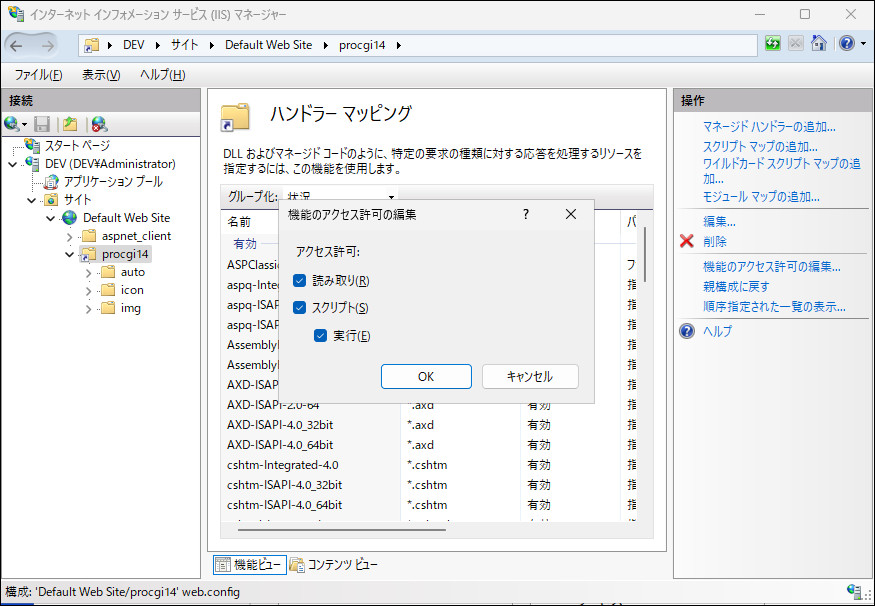This screenshot has width=875, height=606.
Task: Click the delete connection globe icon
Action: (99, 123)
